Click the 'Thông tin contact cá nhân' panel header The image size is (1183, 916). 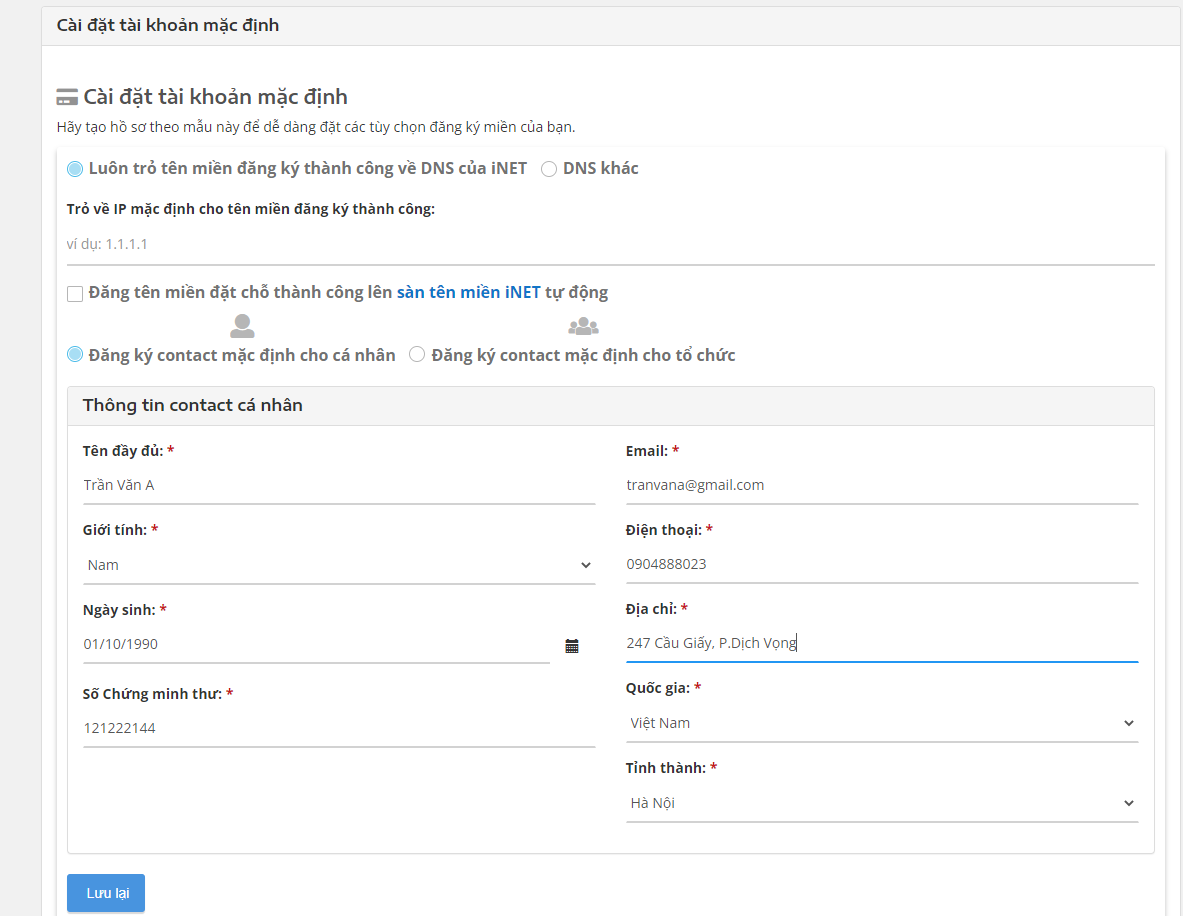coord(610,406)
